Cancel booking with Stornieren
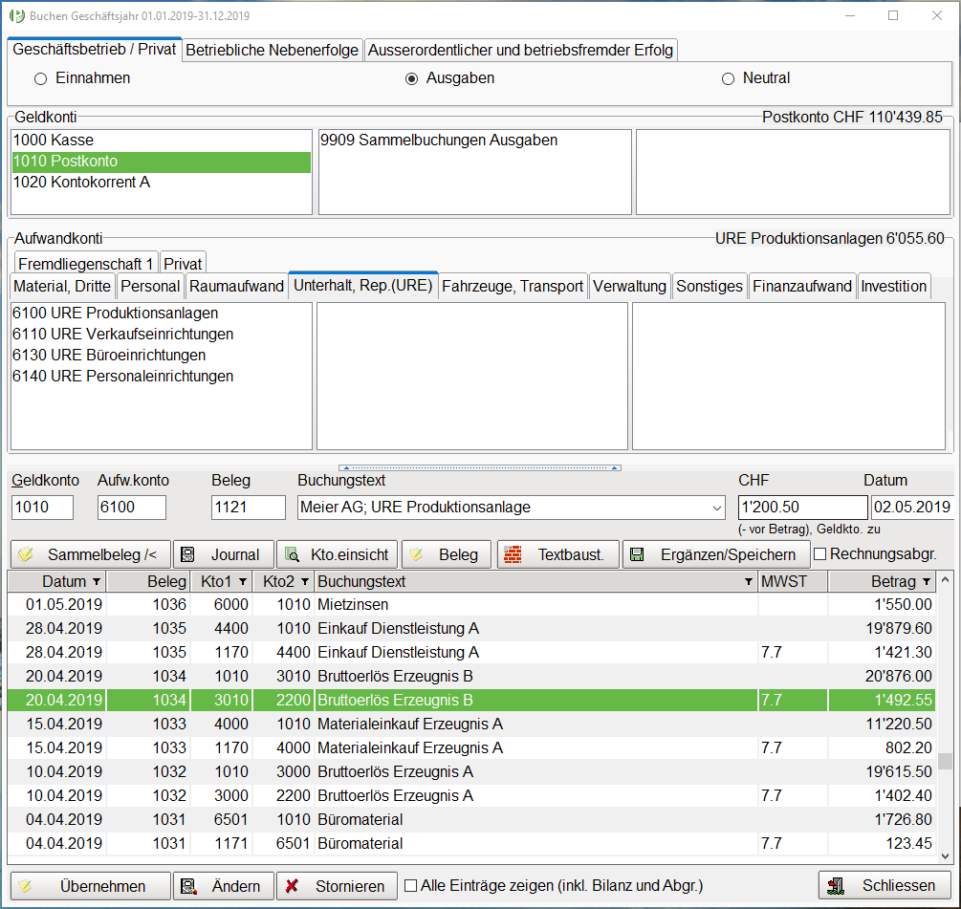Viewport: 961px width, 909px height. tap(336, 886)
